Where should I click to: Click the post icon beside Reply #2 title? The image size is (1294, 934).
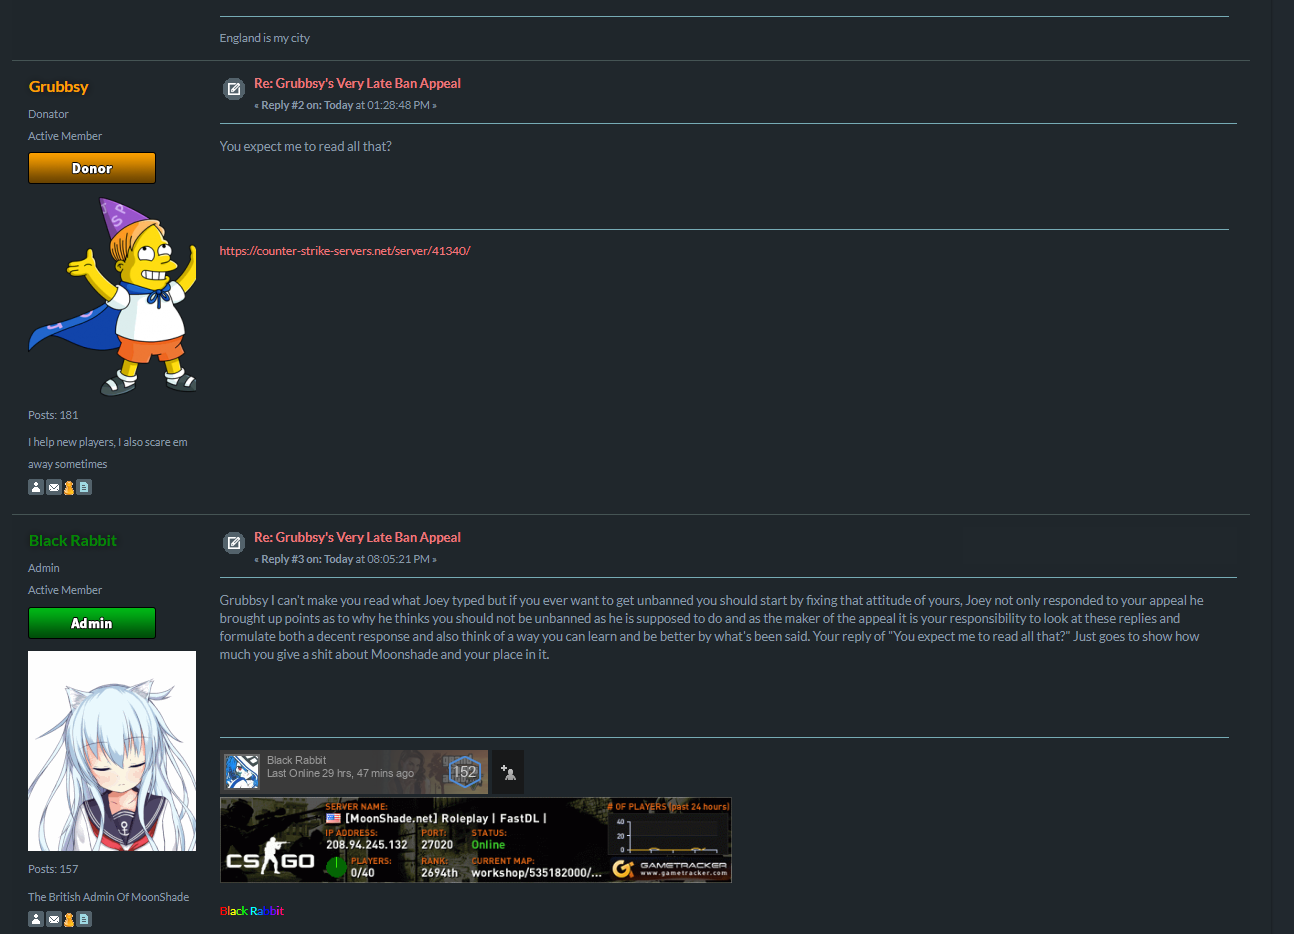234,89
